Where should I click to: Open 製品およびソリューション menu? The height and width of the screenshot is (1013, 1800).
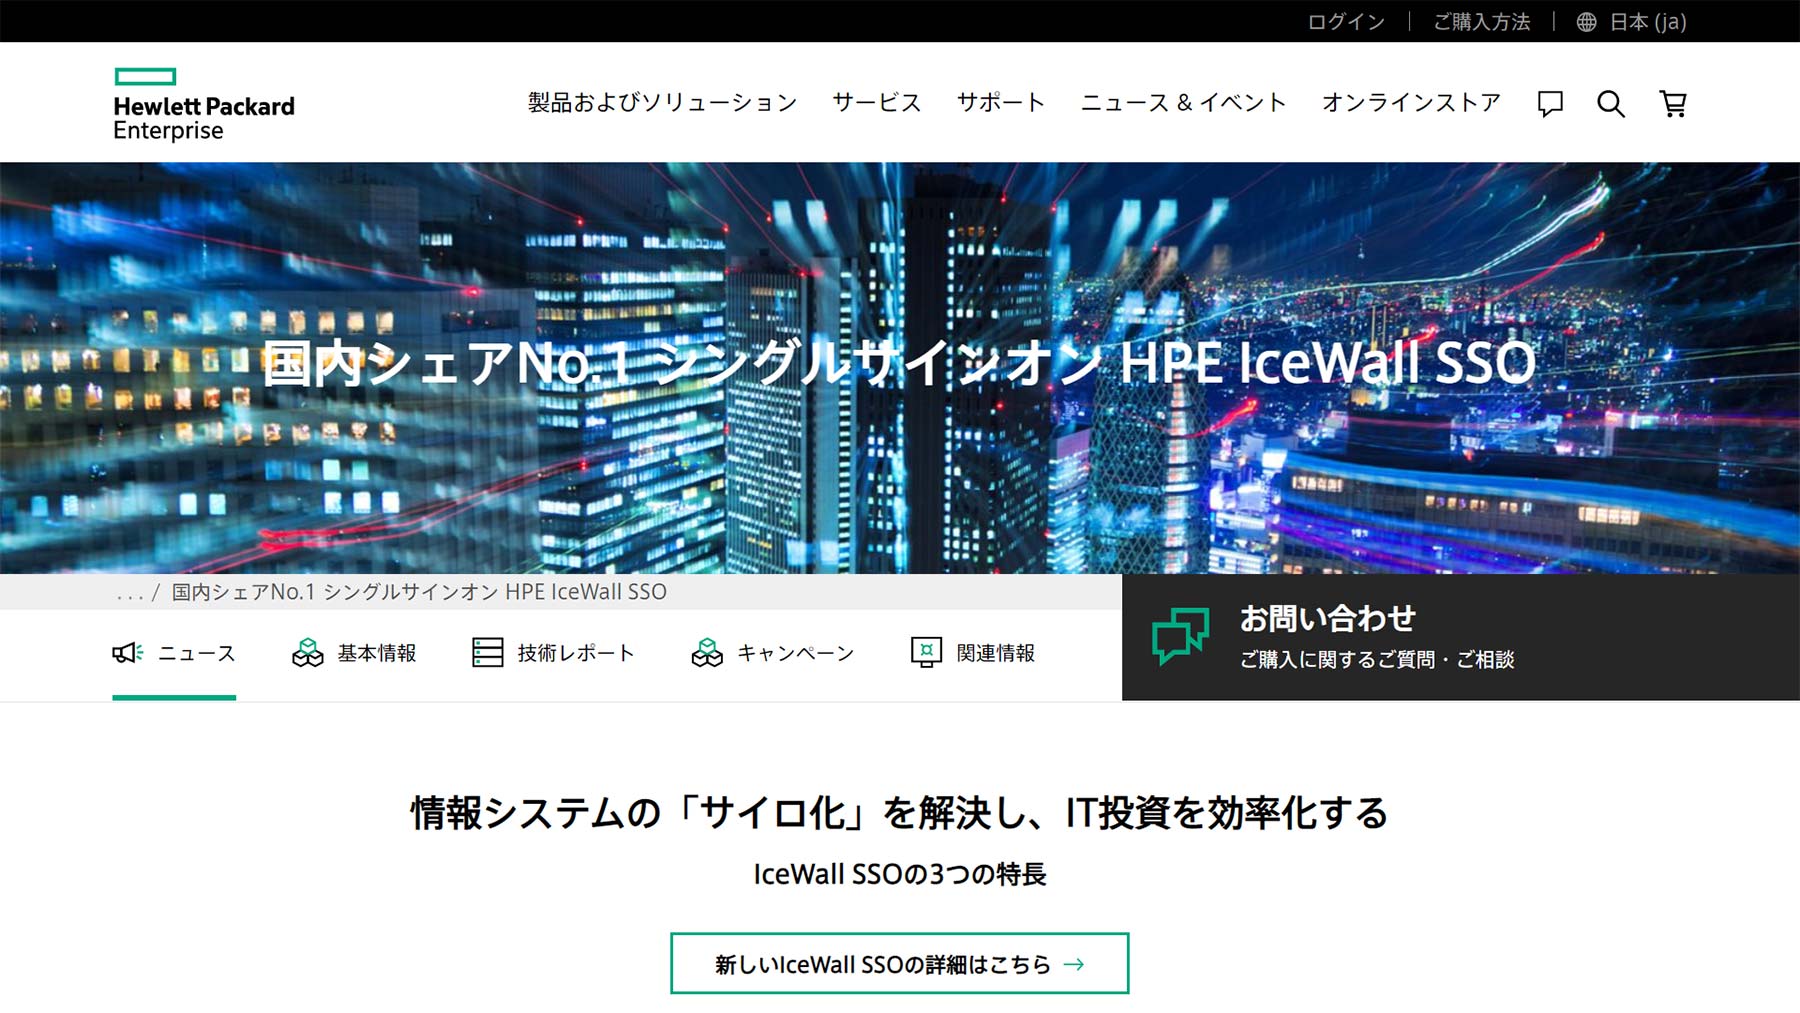pyautogui.click(x=662, y=102)
